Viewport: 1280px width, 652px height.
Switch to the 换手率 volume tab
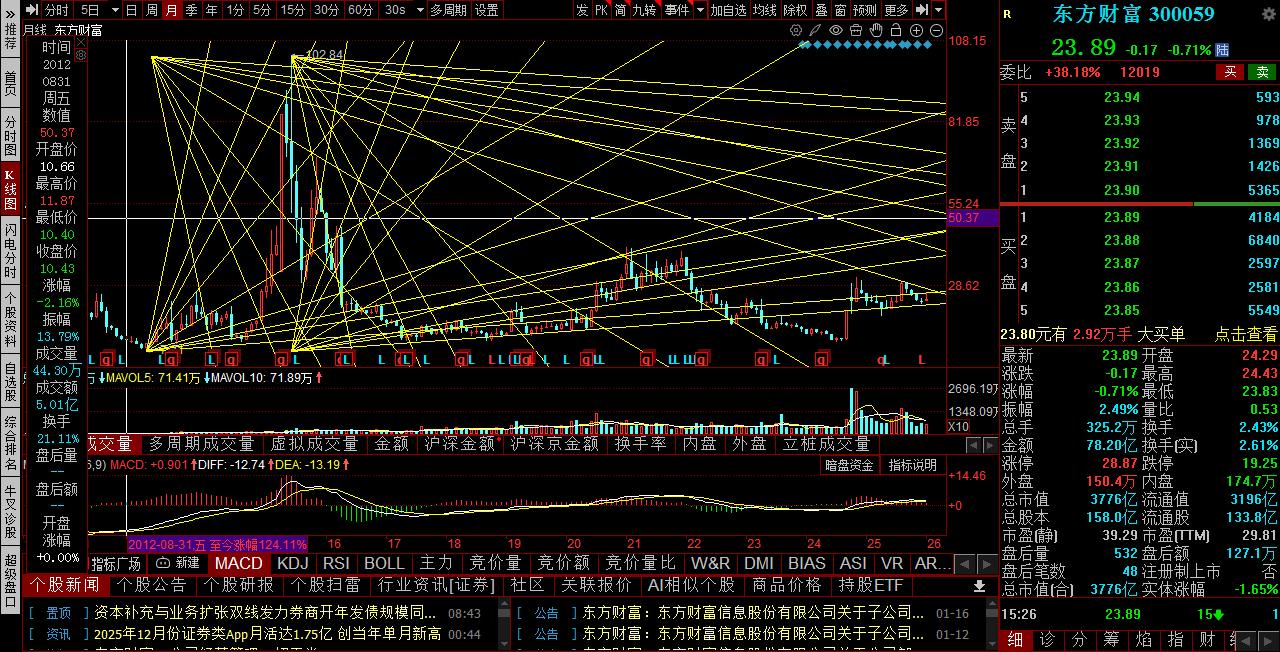tap(640, 444)
